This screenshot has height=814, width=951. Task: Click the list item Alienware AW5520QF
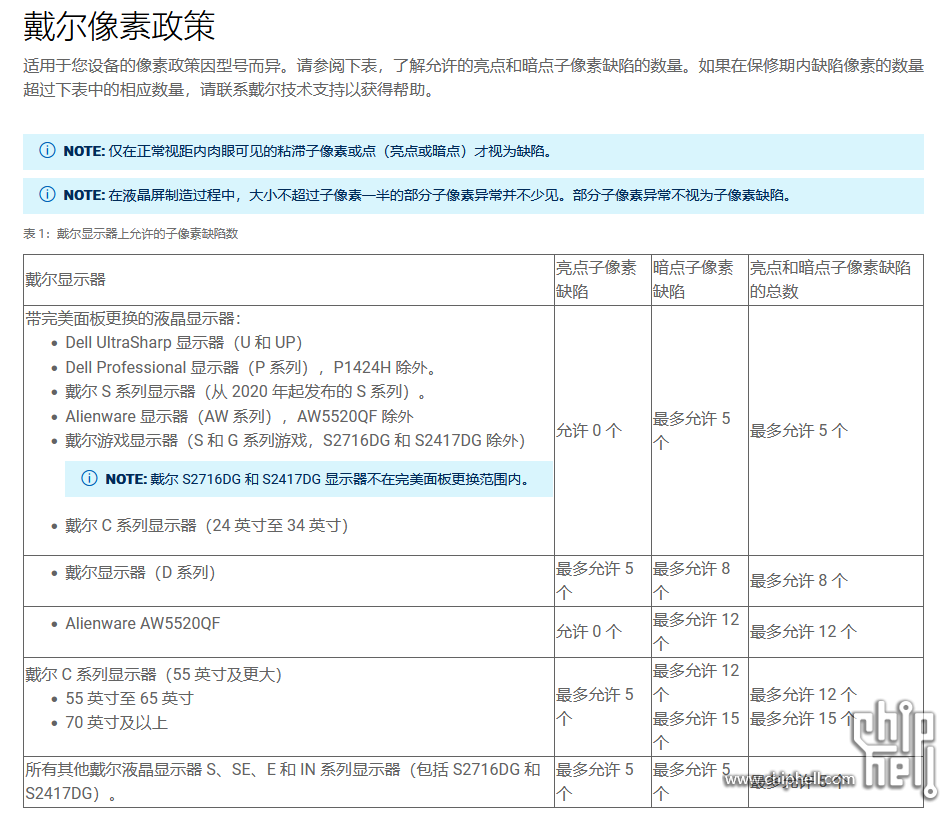pos(143,624)
